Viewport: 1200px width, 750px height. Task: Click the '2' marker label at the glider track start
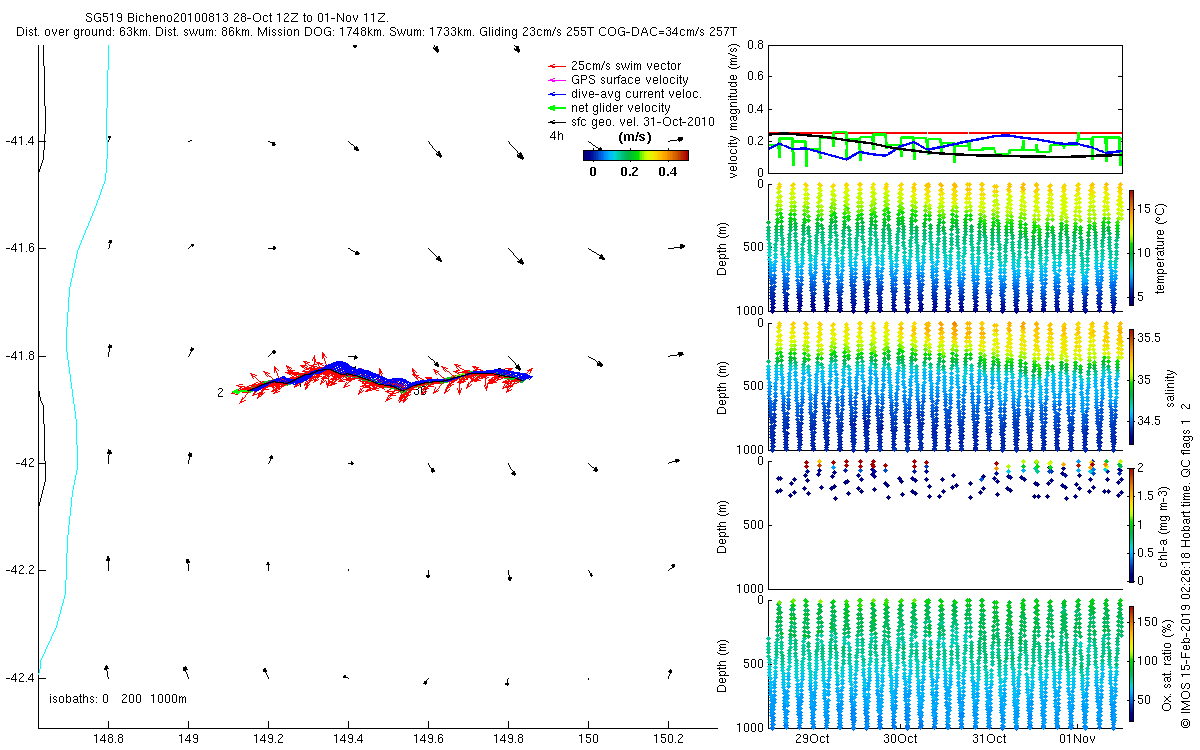[220, 393]
